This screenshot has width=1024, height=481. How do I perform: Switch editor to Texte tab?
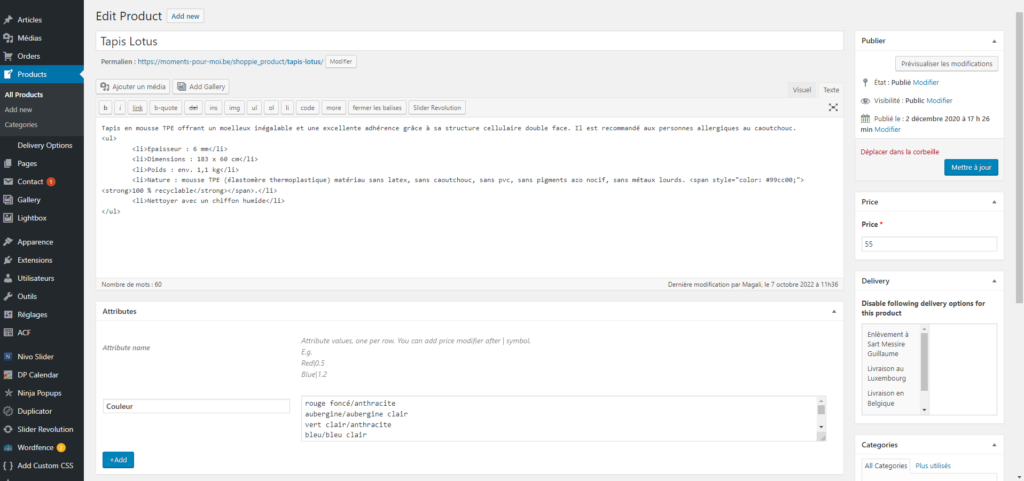coord(831,90)
